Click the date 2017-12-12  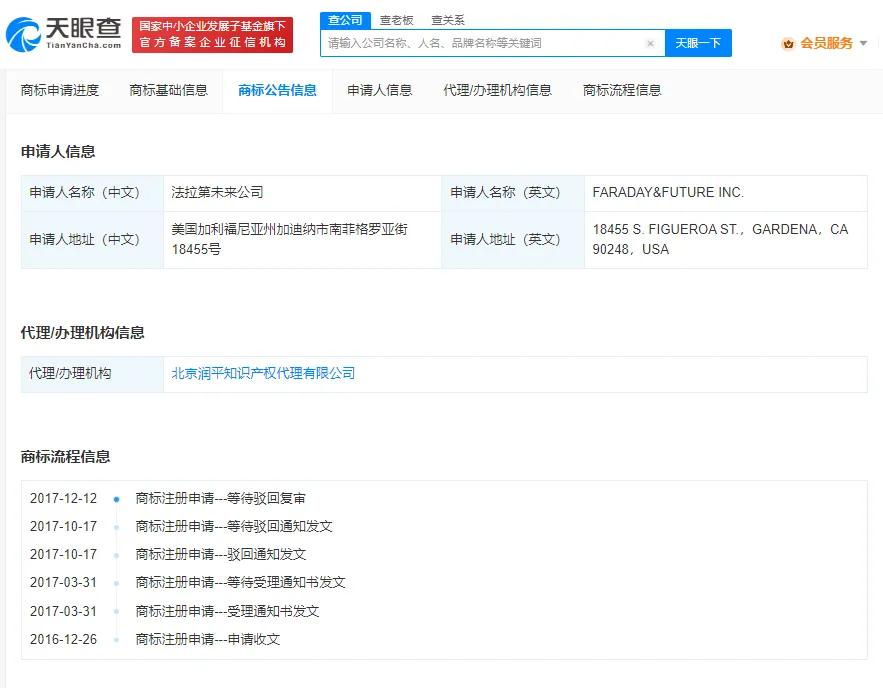tap(63, 498)
